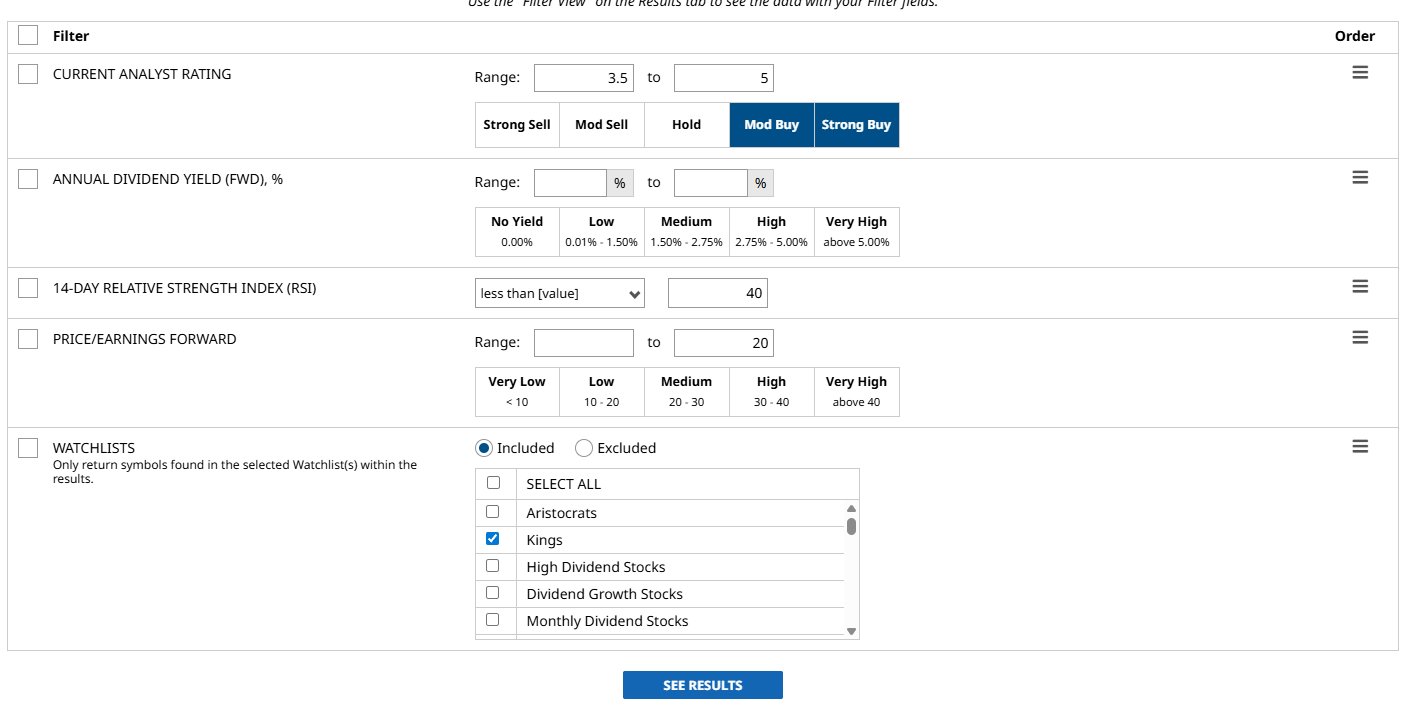
Task: Click reorder handle for Watchlists filter
Action: pos(1360,446)
